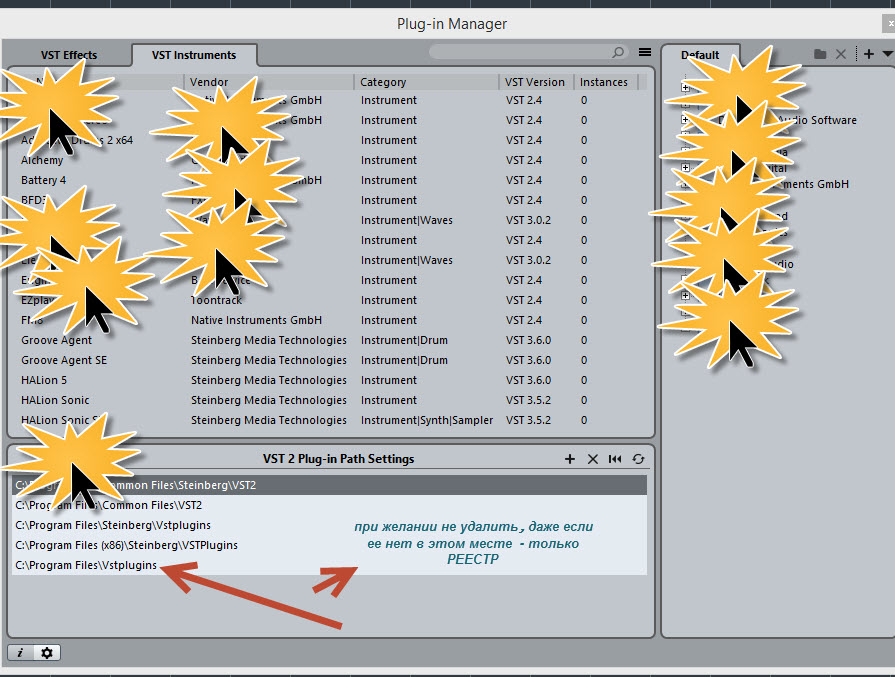Click the delete X icon beside folder icon
895x677 pixels.
pyautogui.click(x=841, y=54)
